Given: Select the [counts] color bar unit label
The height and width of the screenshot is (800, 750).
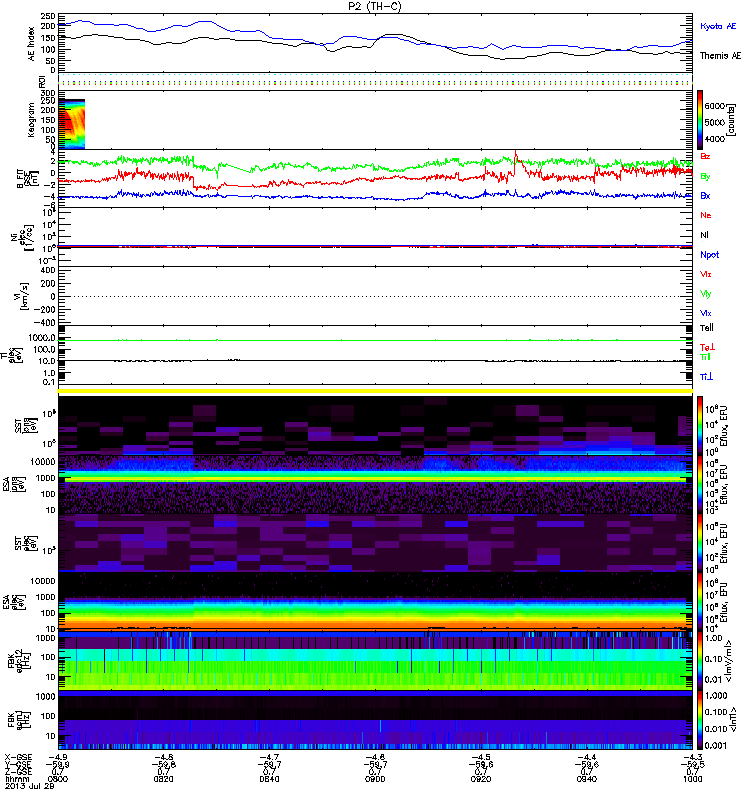Looking at the screenshot, I should 732,120.
